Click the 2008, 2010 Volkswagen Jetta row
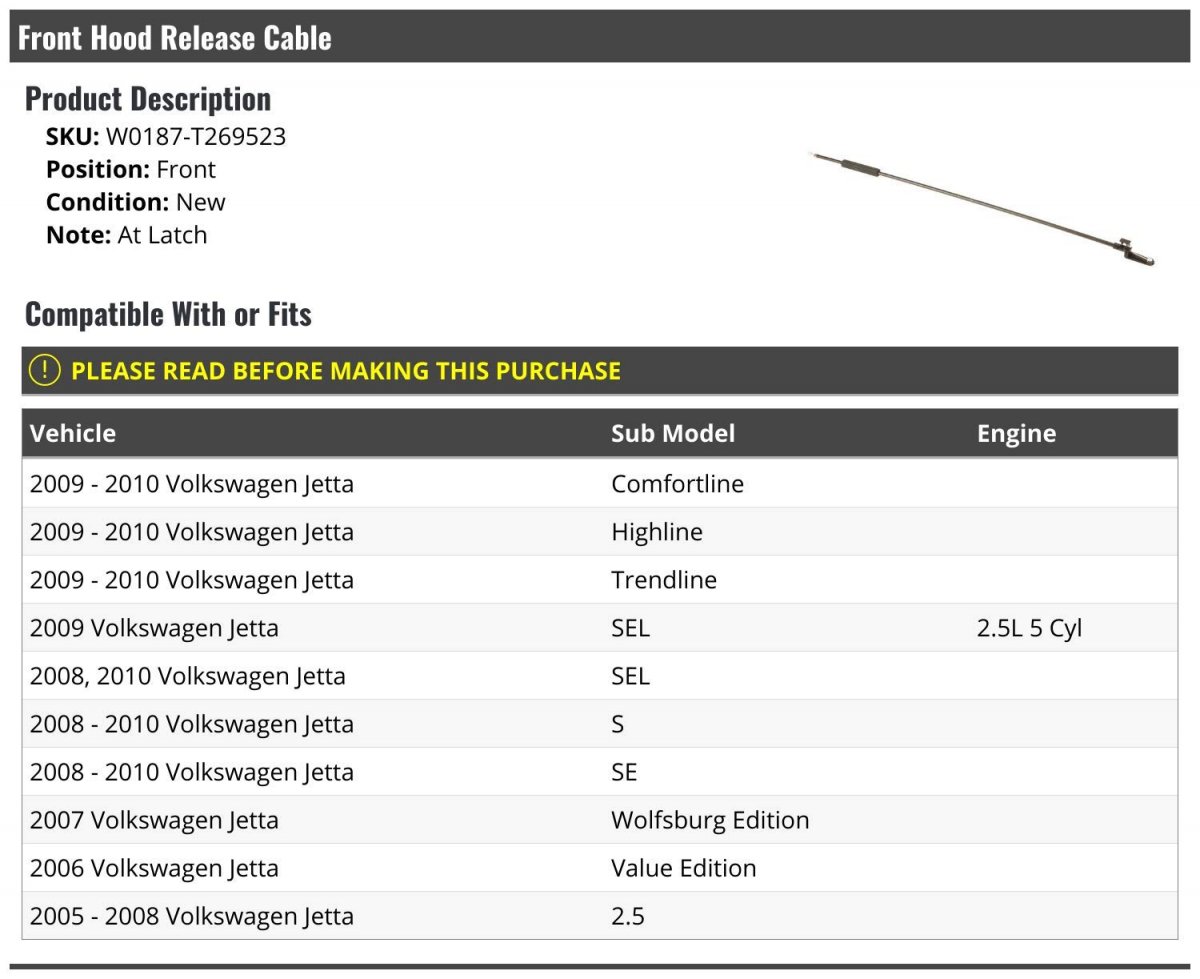Image resolution: width=1200 pixels, height=979 pixels. click(188, 676)
